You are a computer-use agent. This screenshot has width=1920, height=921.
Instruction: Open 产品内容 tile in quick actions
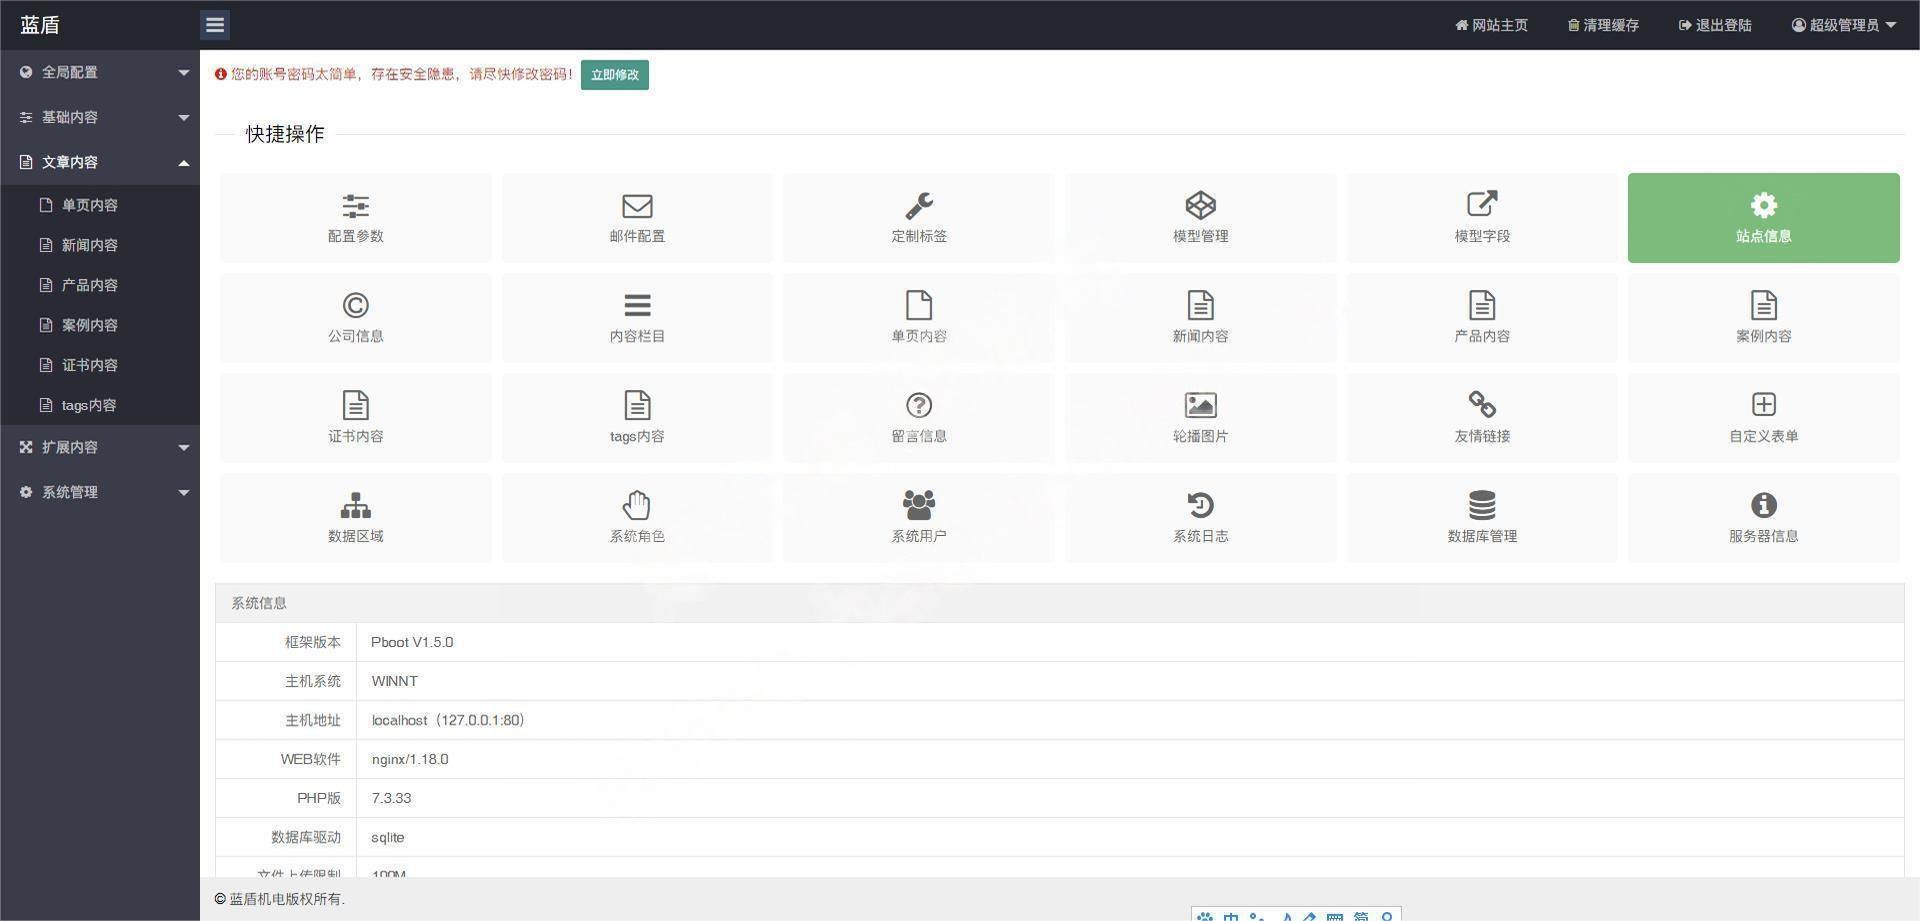(1482, 318)
